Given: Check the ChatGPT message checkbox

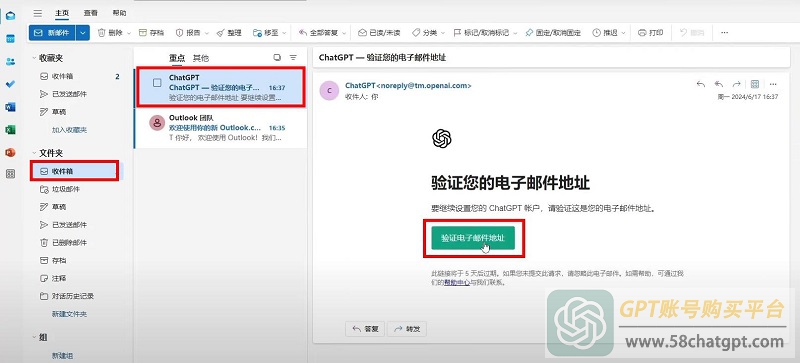Looking at the screenshot, I should (x=157, y=82).
